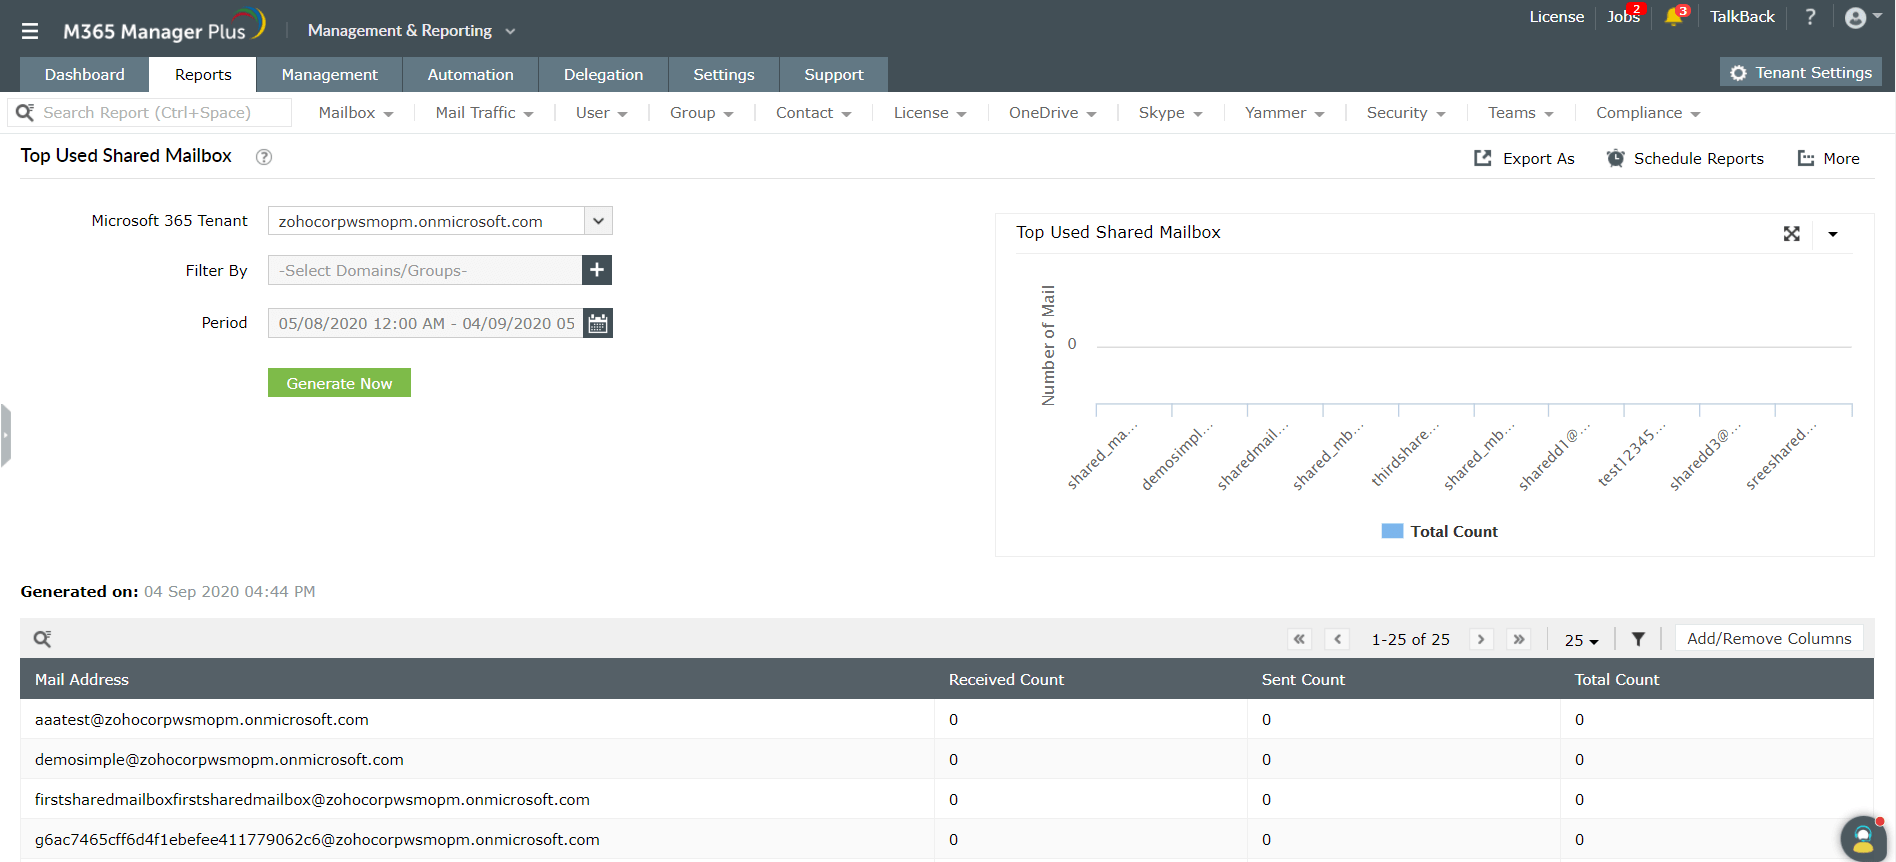Open the chat assistant avatar
The height and width of the screenshot is (862, 1896).
tap(1862, 838)
